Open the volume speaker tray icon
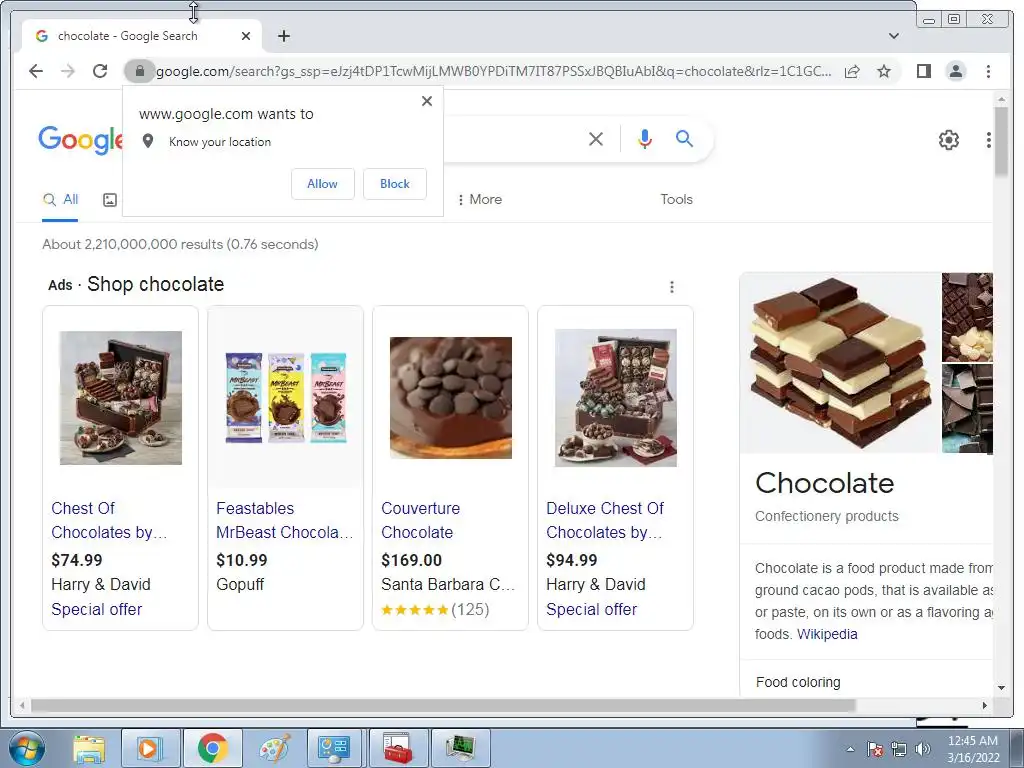 923,749
